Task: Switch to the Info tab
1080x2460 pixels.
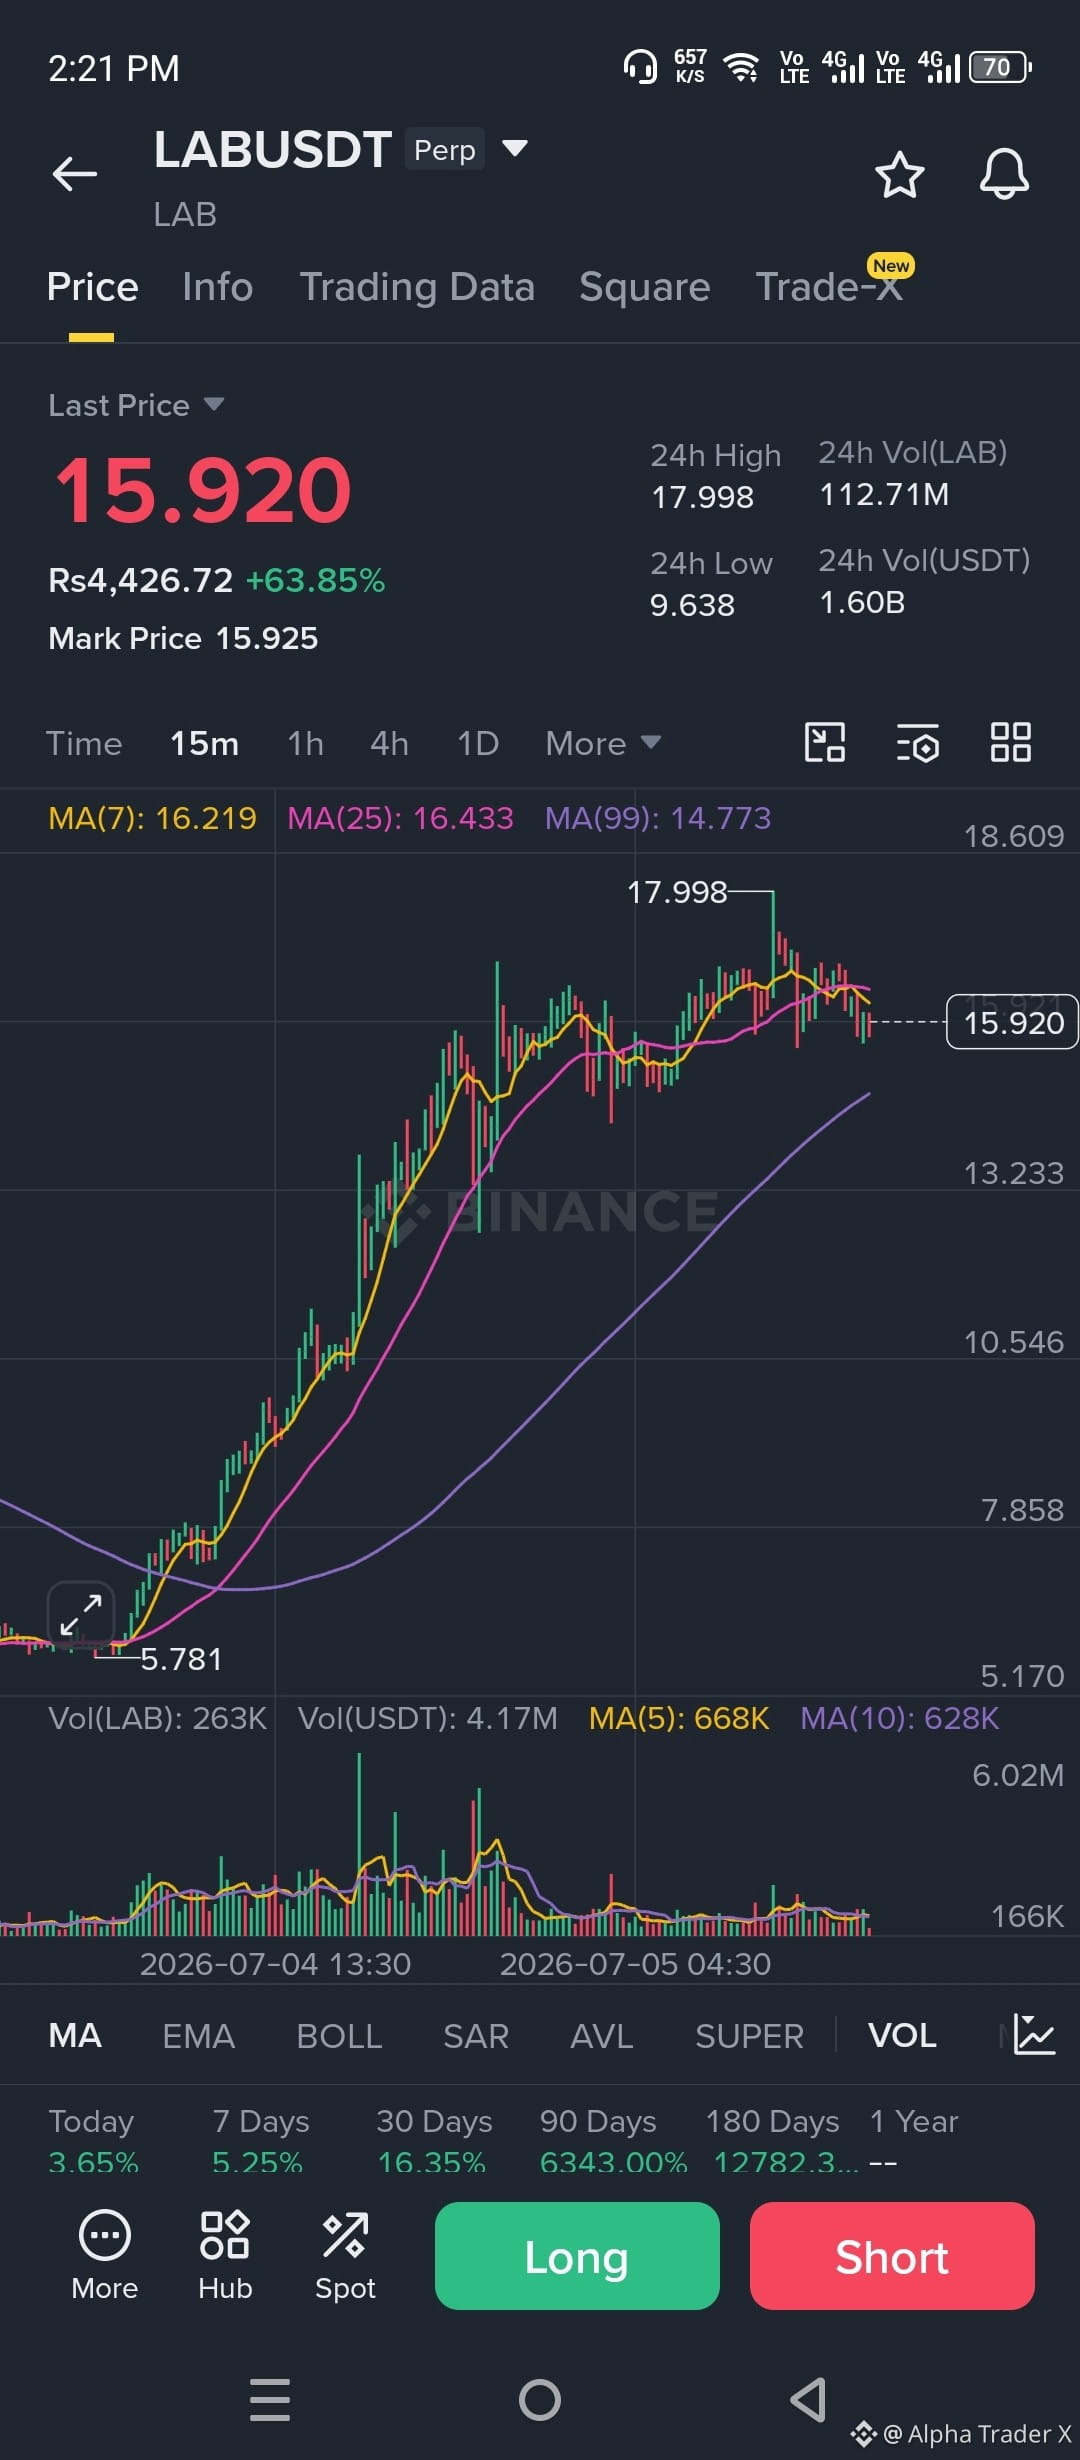Action: click(218, 287)
